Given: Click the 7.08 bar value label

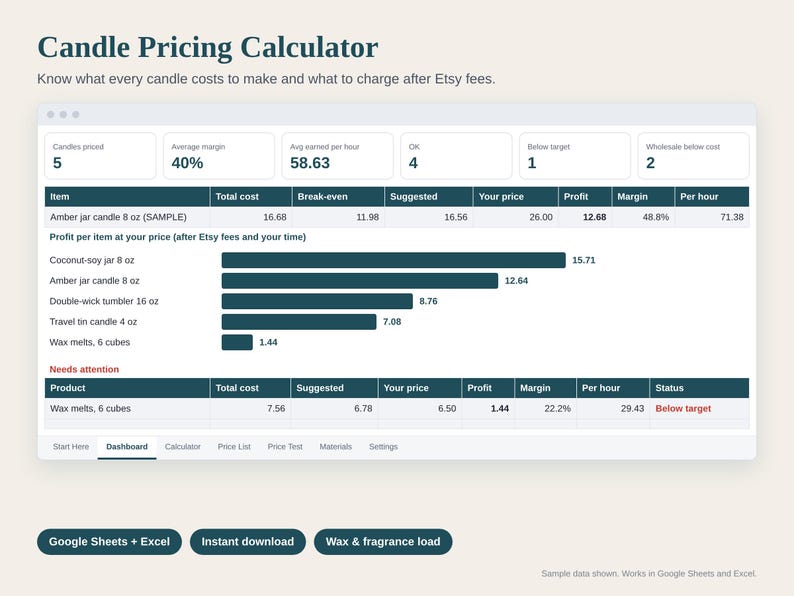Looking at the screenshot, I should (x=392, y=322).
